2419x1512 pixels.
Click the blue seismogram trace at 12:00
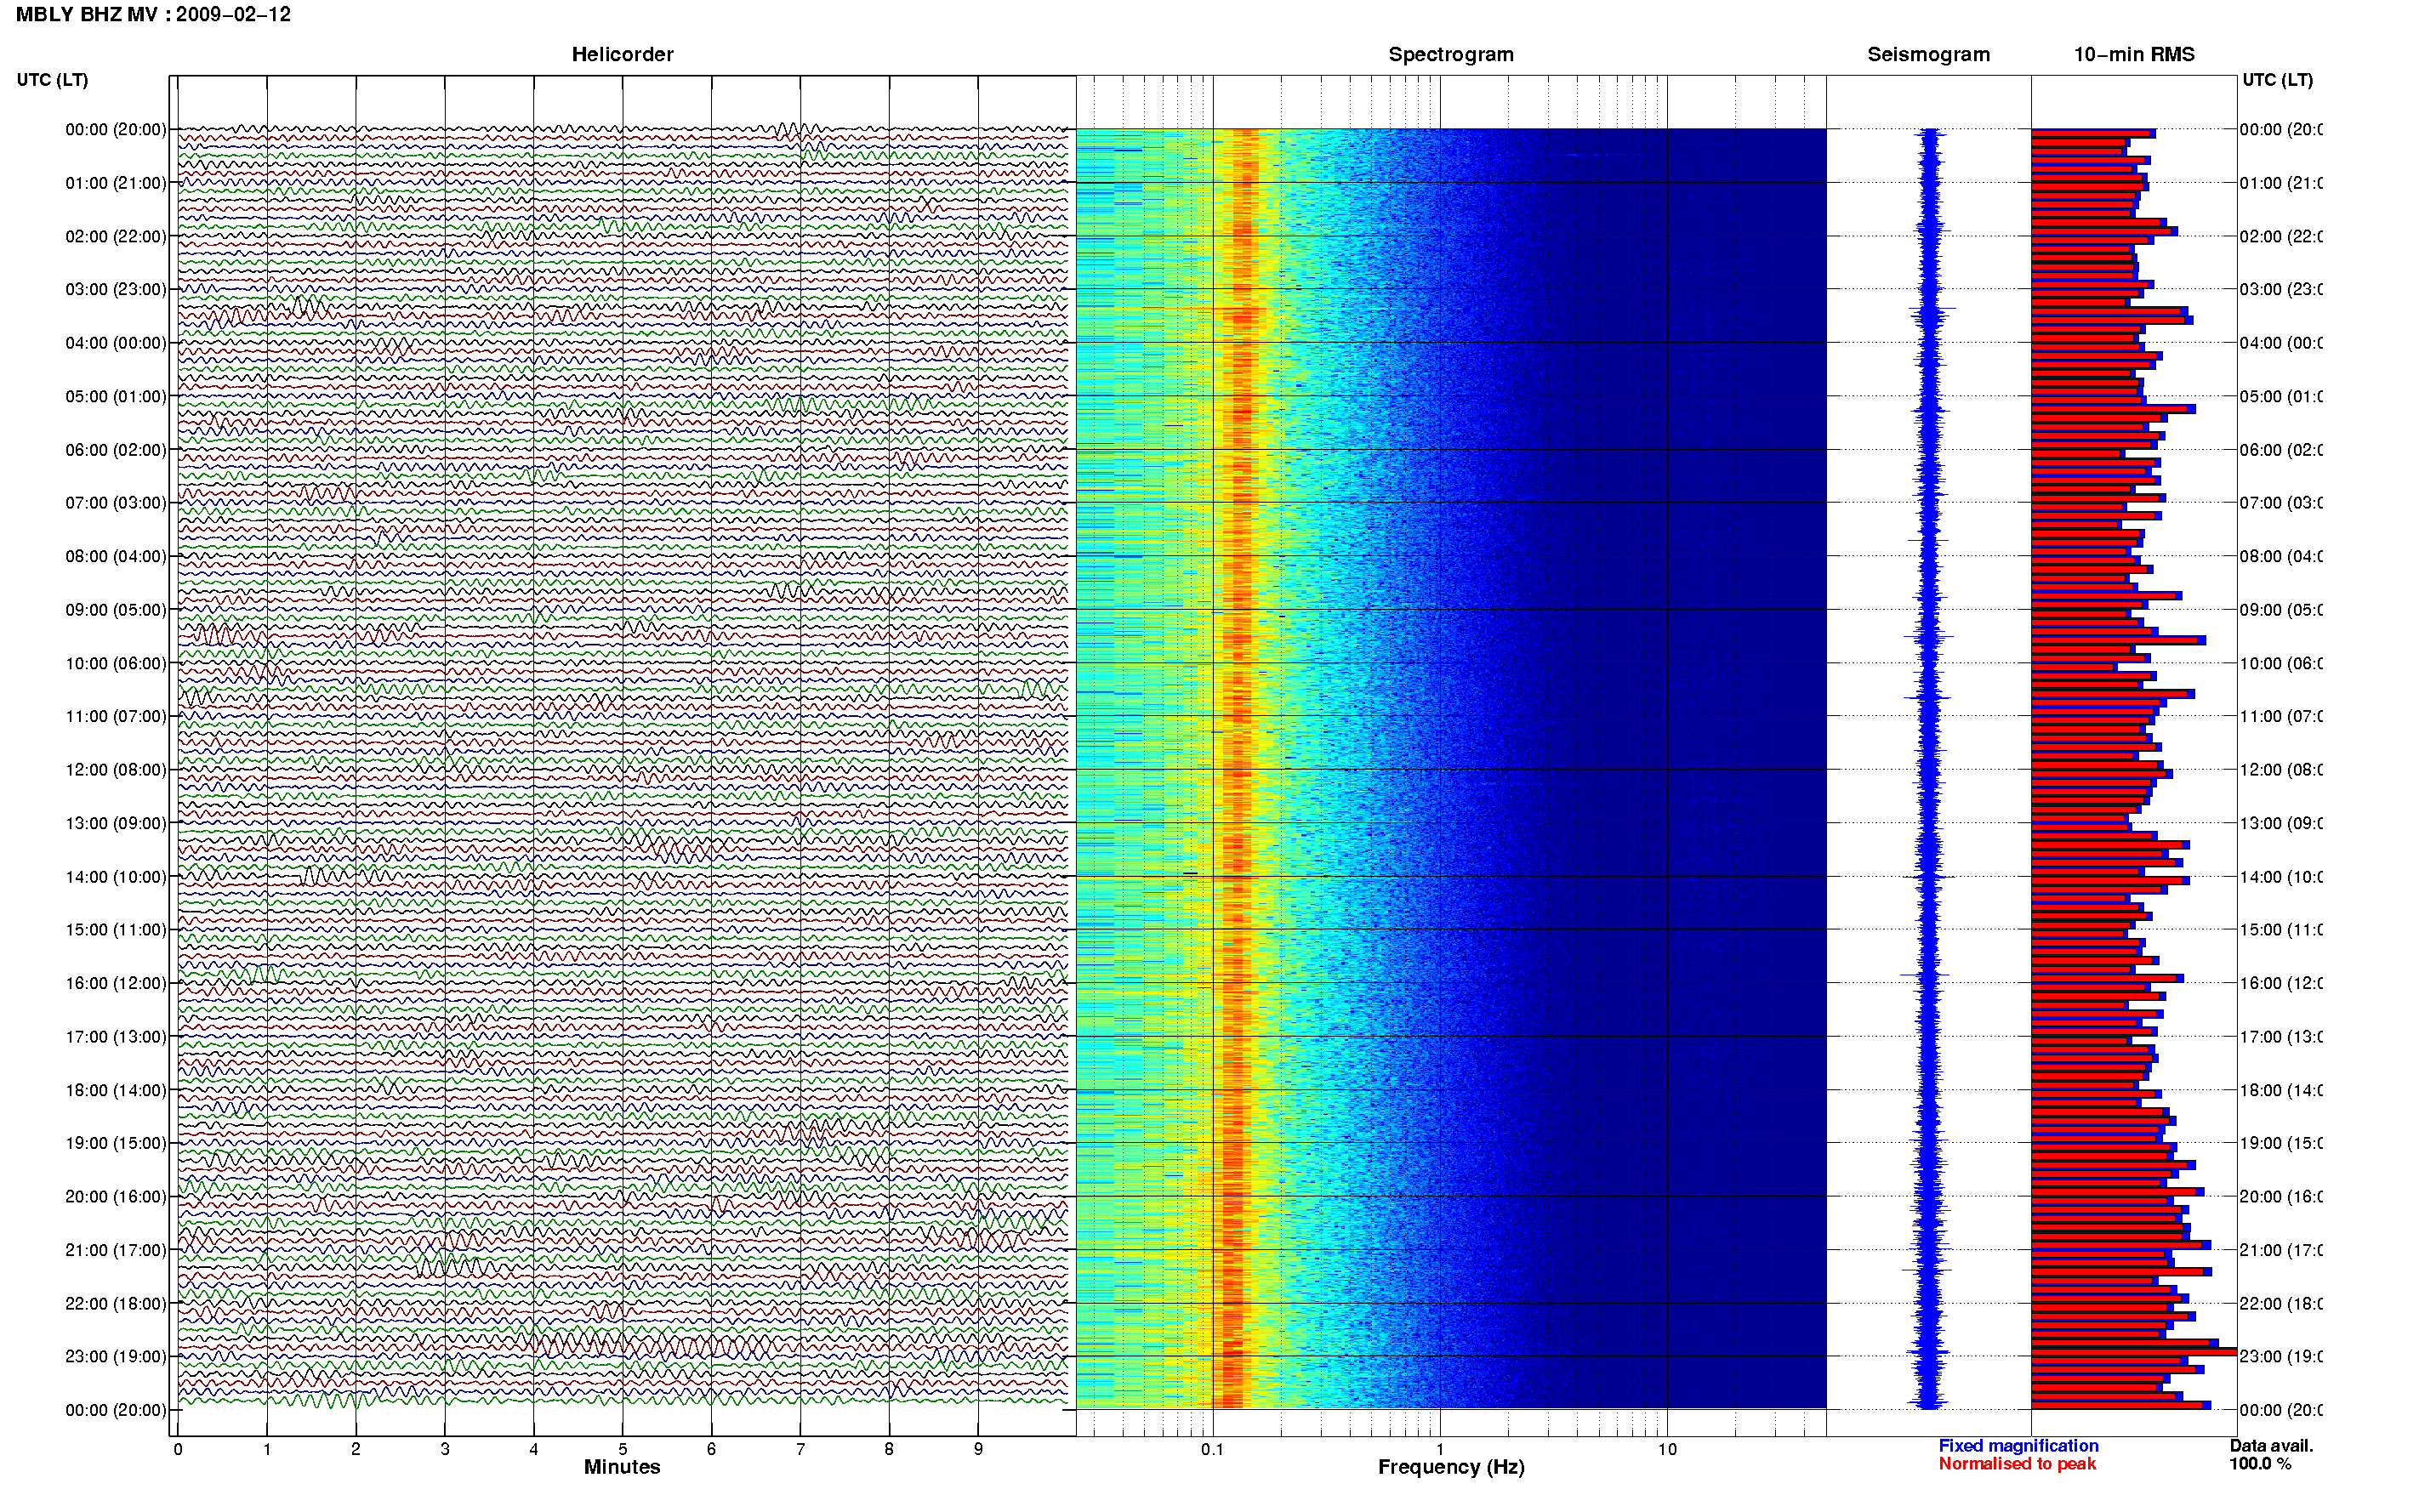click(x=1929, y=769)
